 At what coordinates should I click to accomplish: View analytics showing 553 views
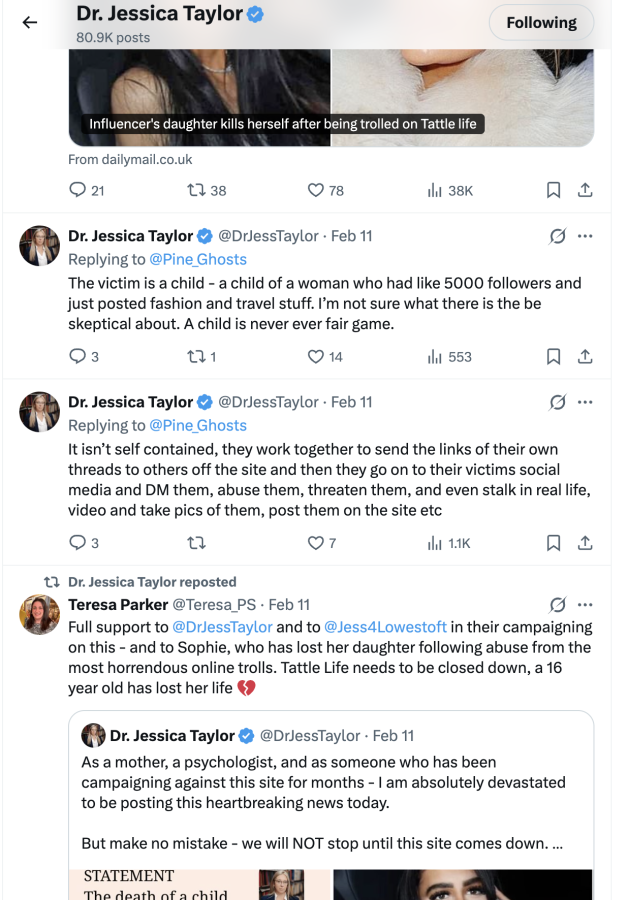click(x=449, y=356)
